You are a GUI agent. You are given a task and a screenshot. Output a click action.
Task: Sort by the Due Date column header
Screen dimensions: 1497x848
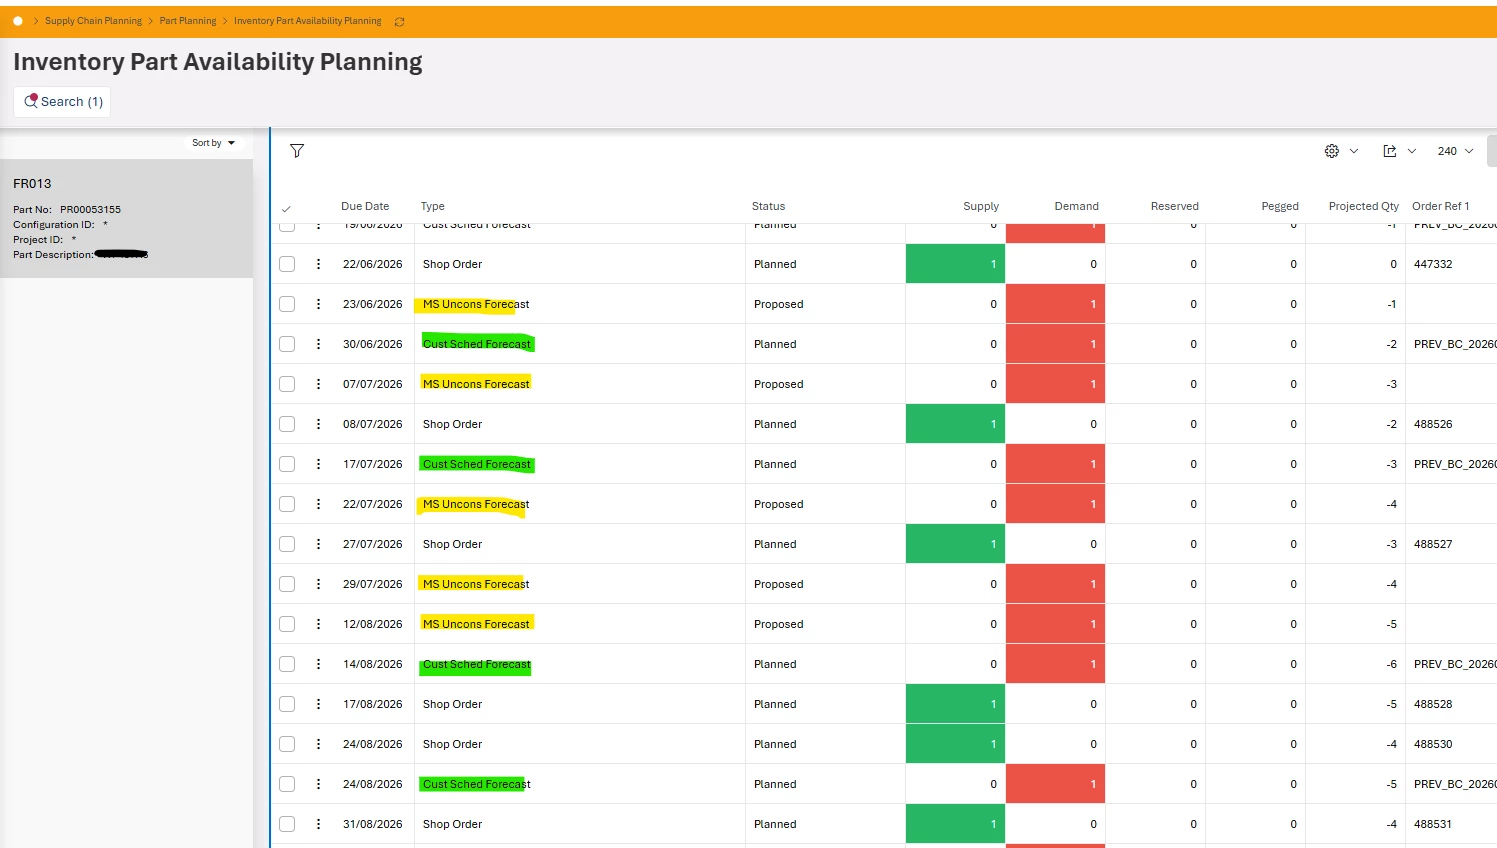[x=365, y=206]
